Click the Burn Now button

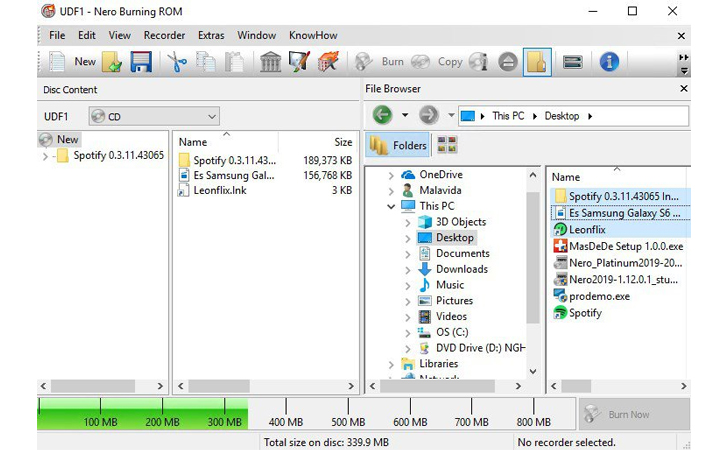click(x=634, y=414)
